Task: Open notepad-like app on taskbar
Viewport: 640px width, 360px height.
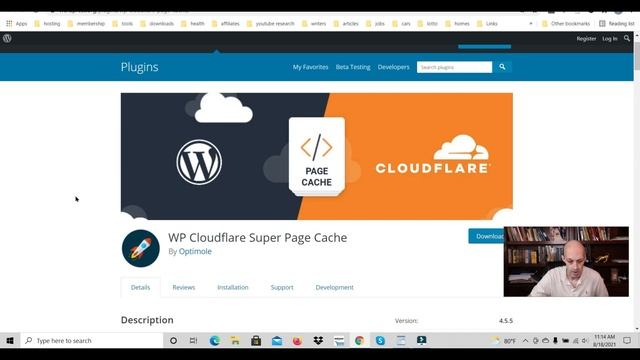Action: [x=401, y=340]
